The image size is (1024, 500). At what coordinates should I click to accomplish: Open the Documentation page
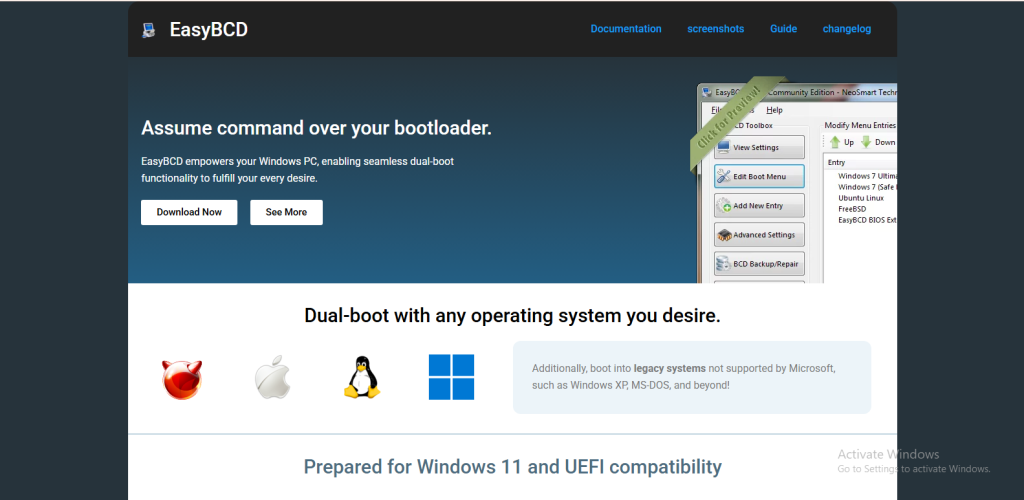pyautogui.click(x=626, y=29)
